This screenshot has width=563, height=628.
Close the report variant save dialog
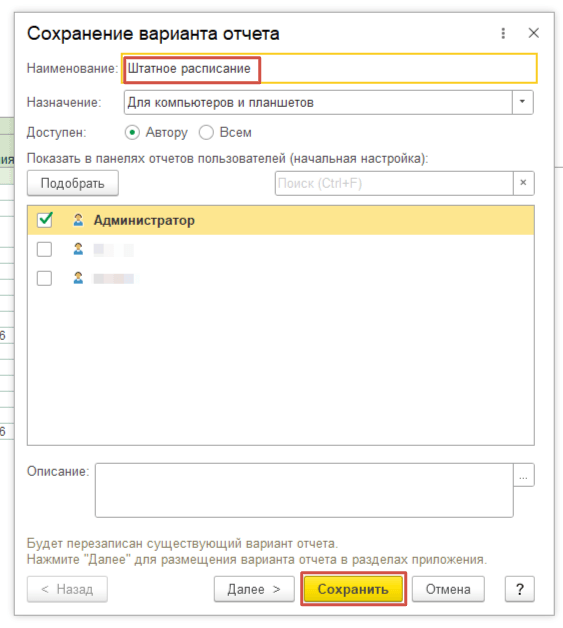click(x=533, y=33)
